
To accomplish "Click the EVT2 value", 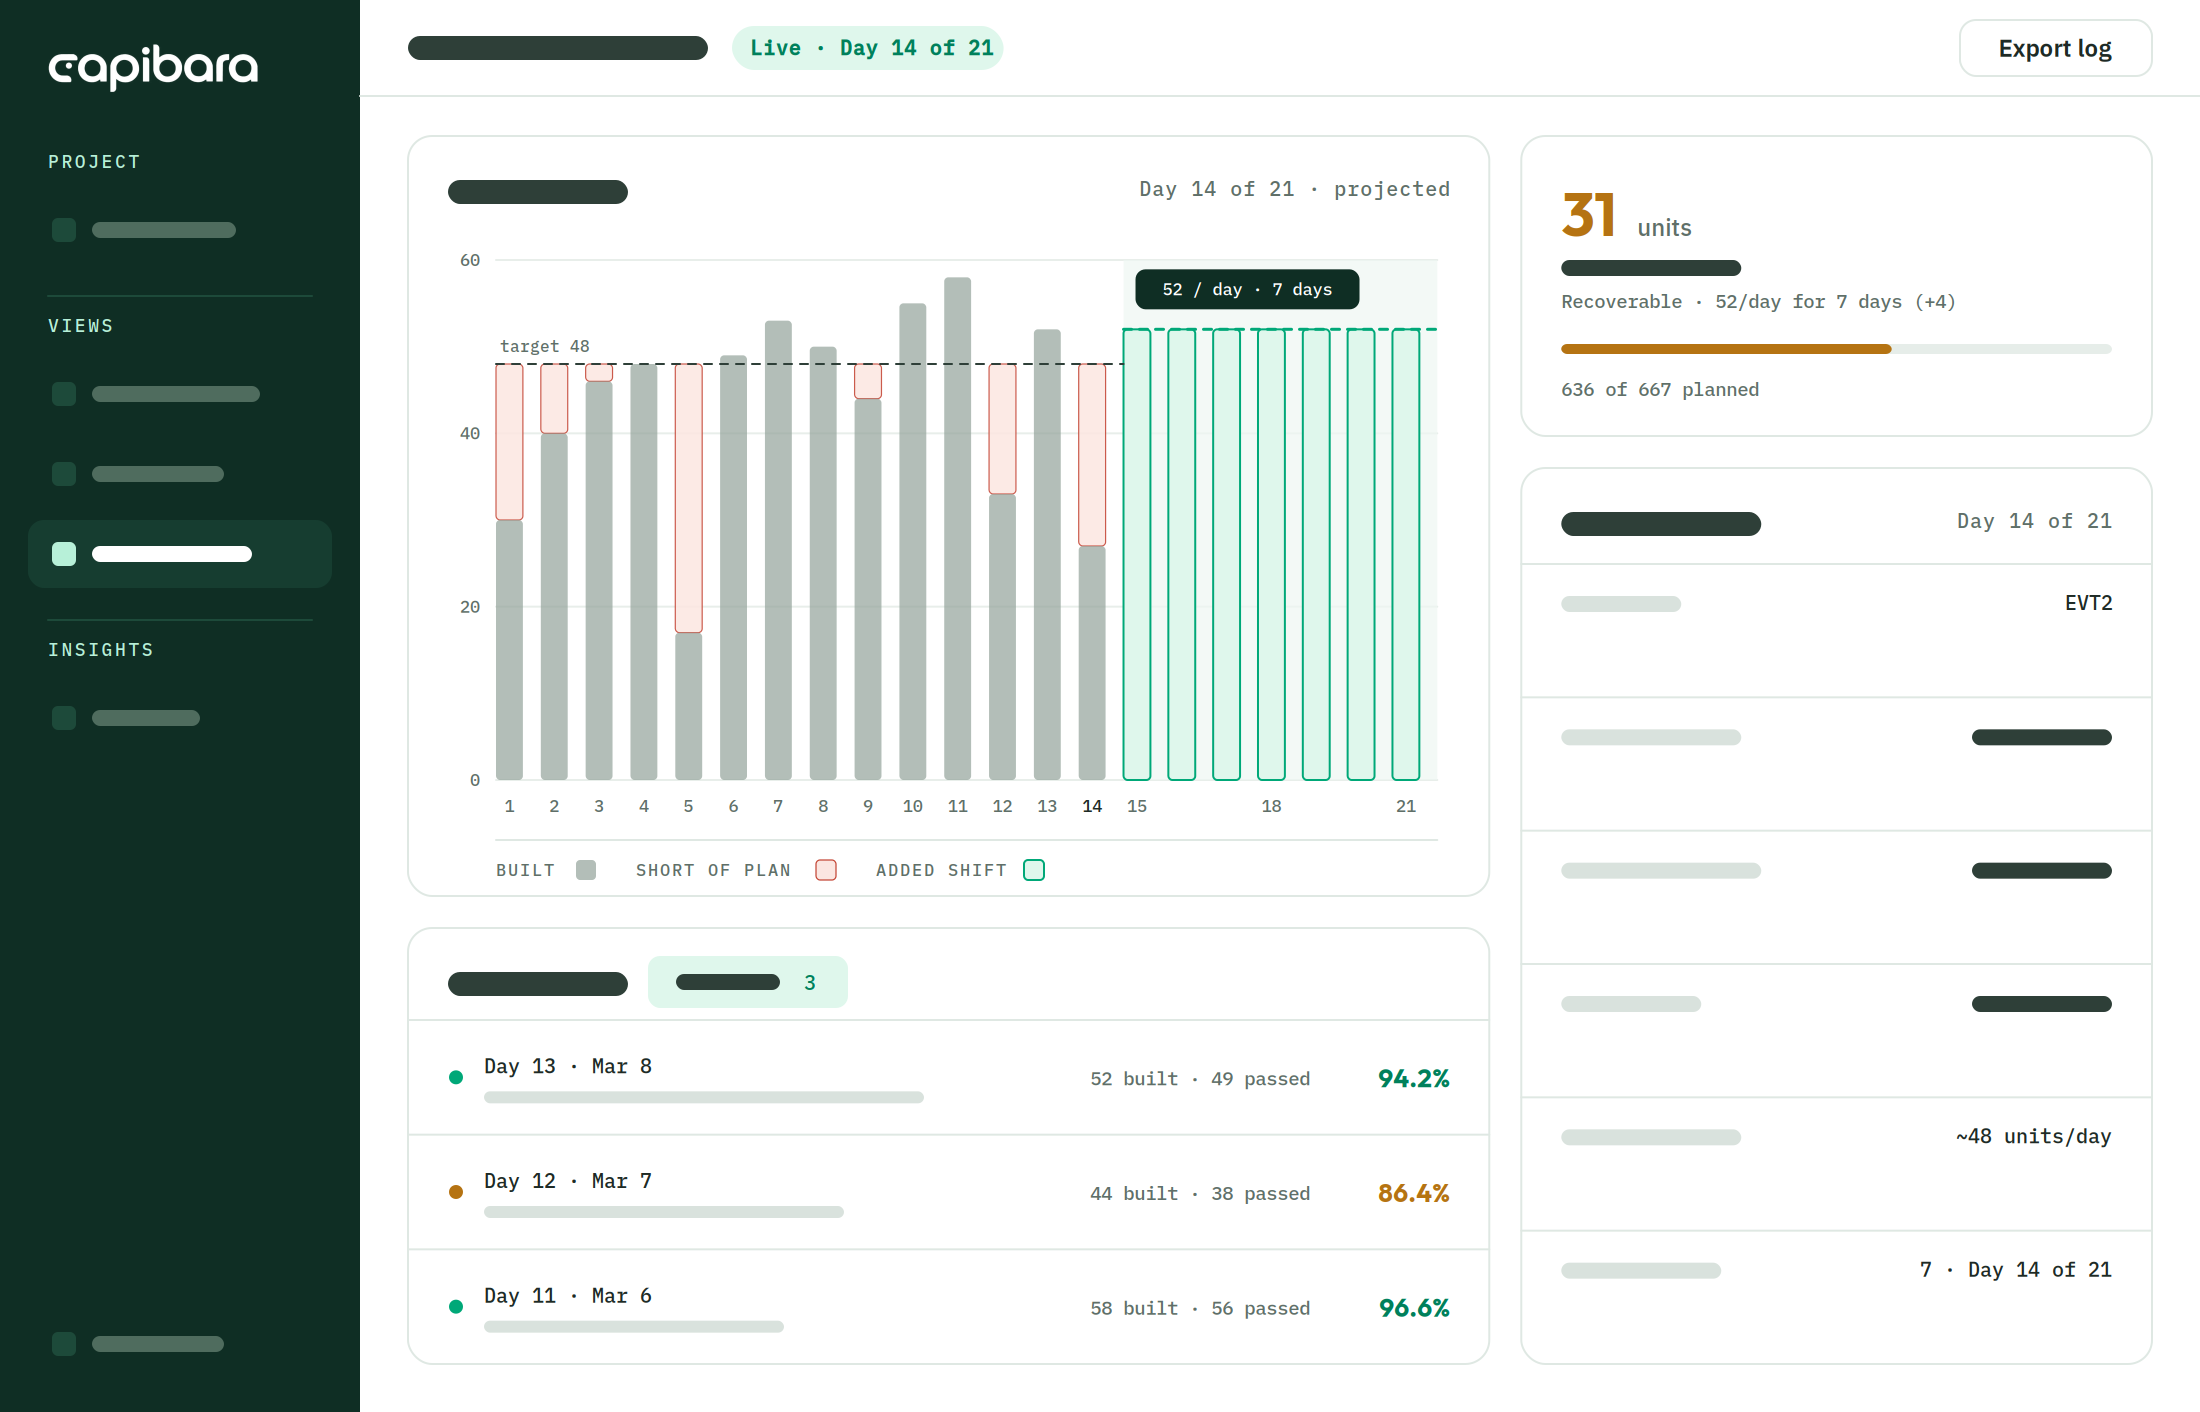I will pyautogui.click(x=2088, y=603).
